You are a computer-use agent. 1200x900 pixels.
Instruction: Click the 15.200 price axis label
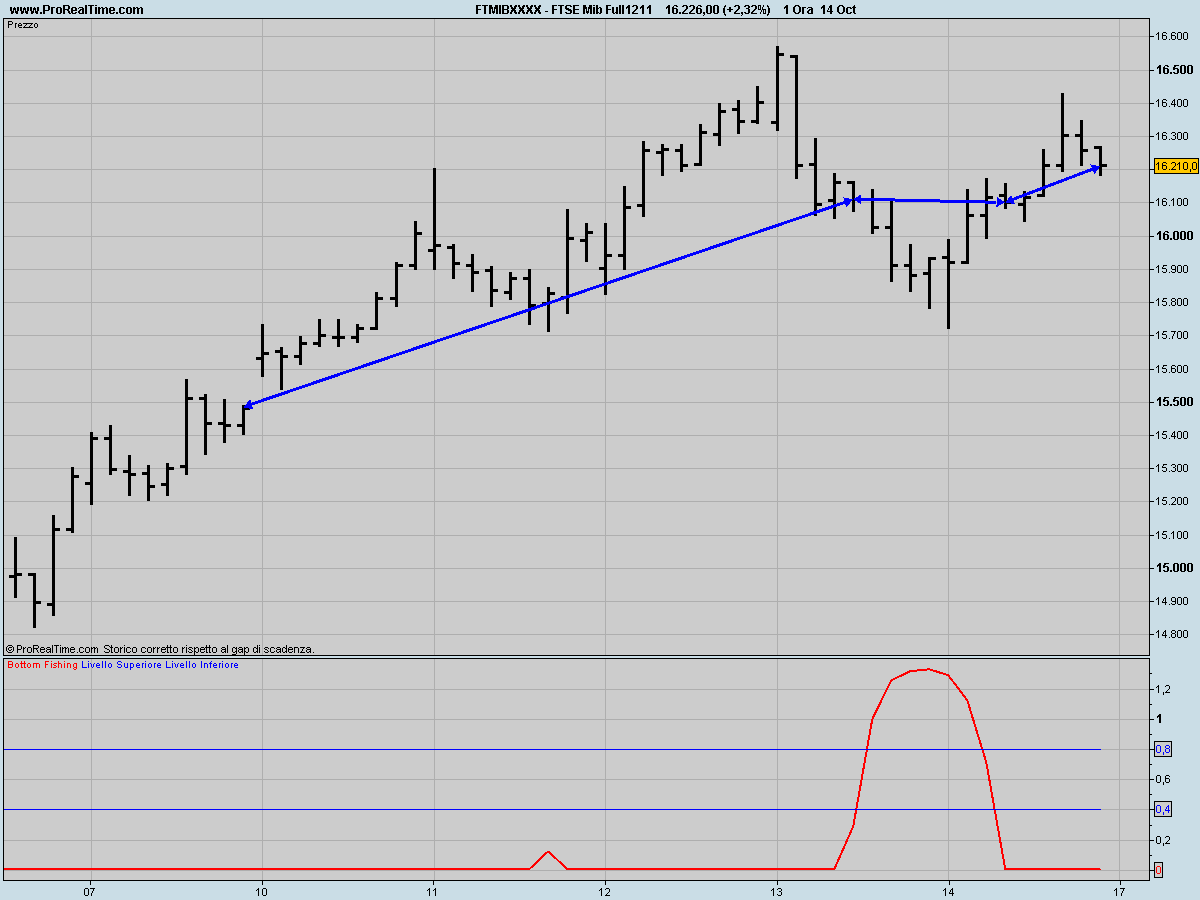tap(1174, 501)
